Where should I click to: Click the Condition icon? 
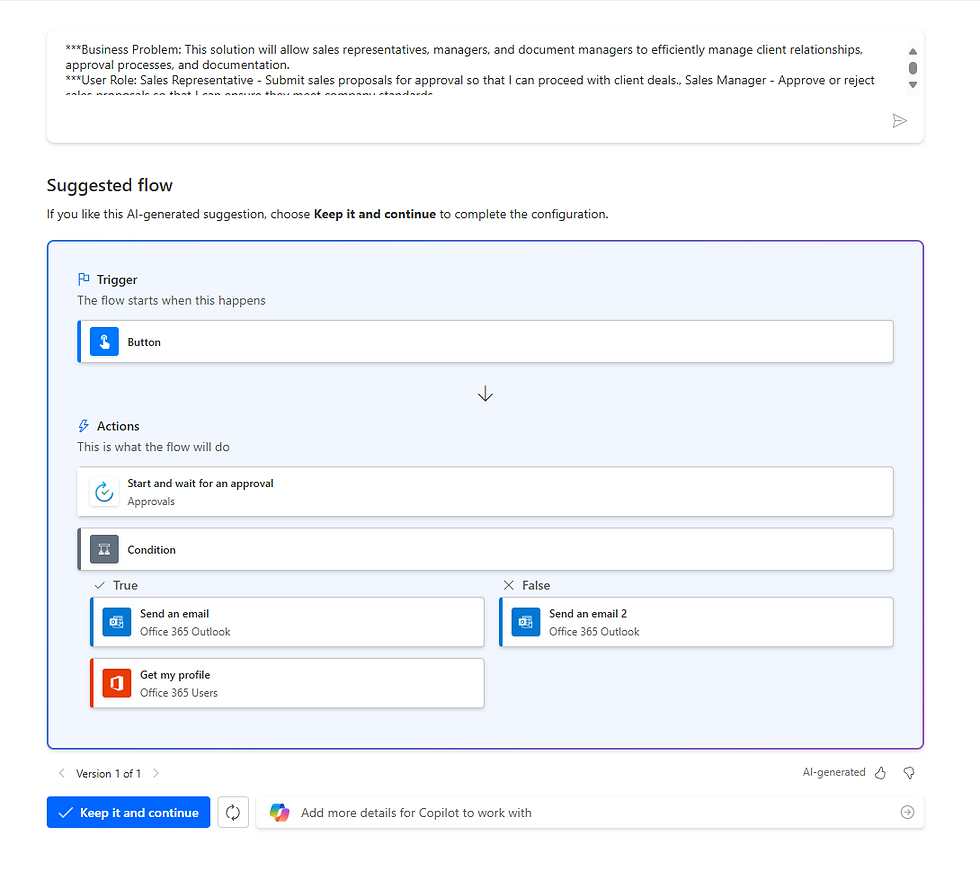click(x=104, y=549)
